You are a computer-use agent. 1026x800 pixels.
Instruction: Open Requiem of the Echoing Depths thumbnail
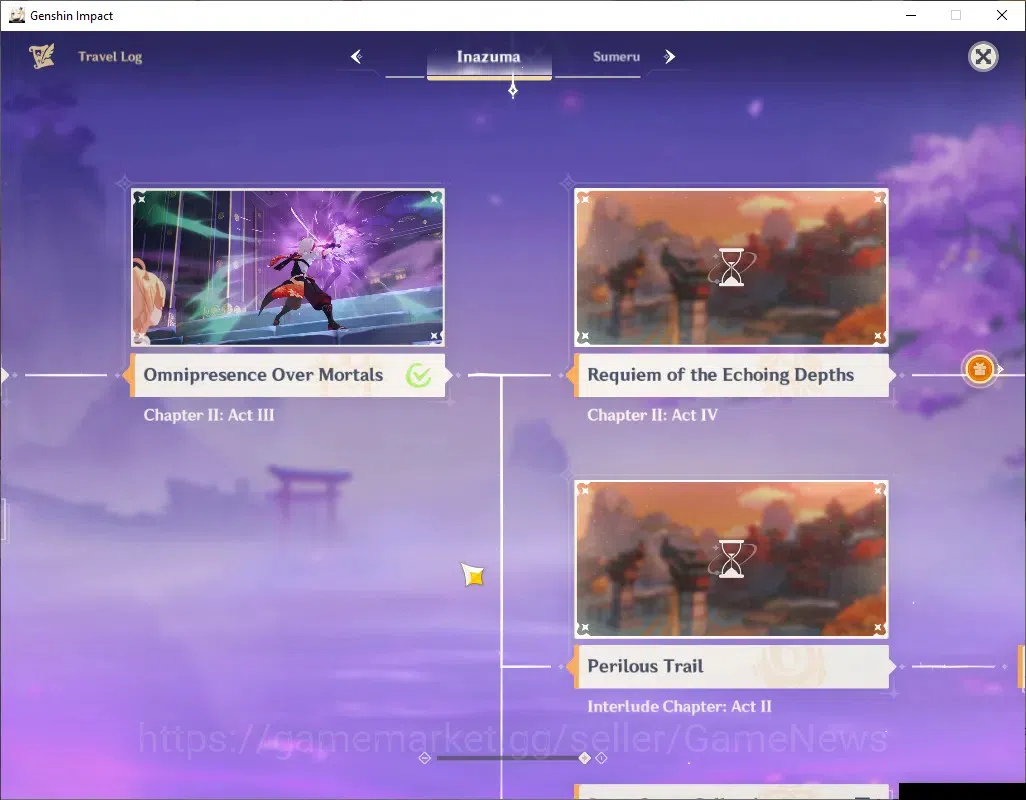coord(732,268)
